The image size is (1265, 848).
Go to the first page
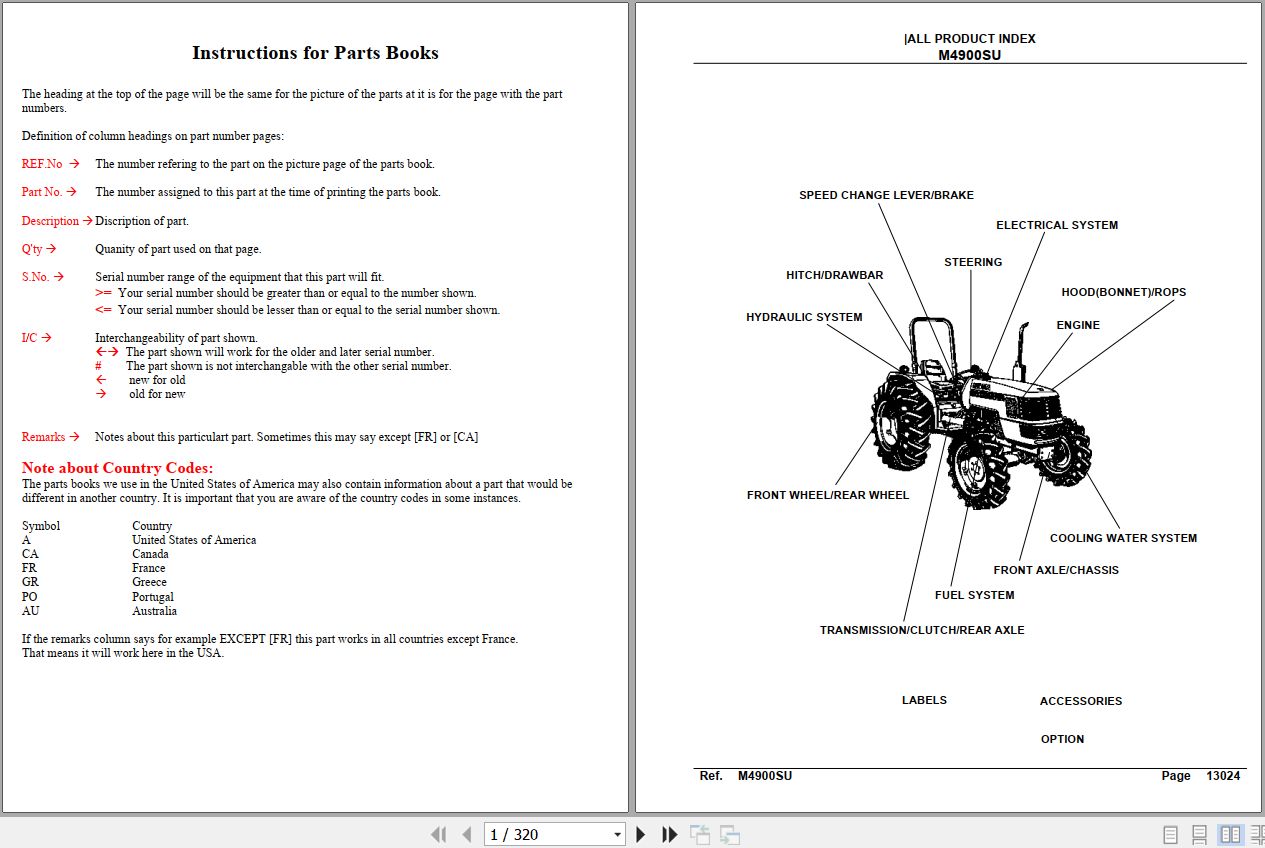[x=438, y=834]
